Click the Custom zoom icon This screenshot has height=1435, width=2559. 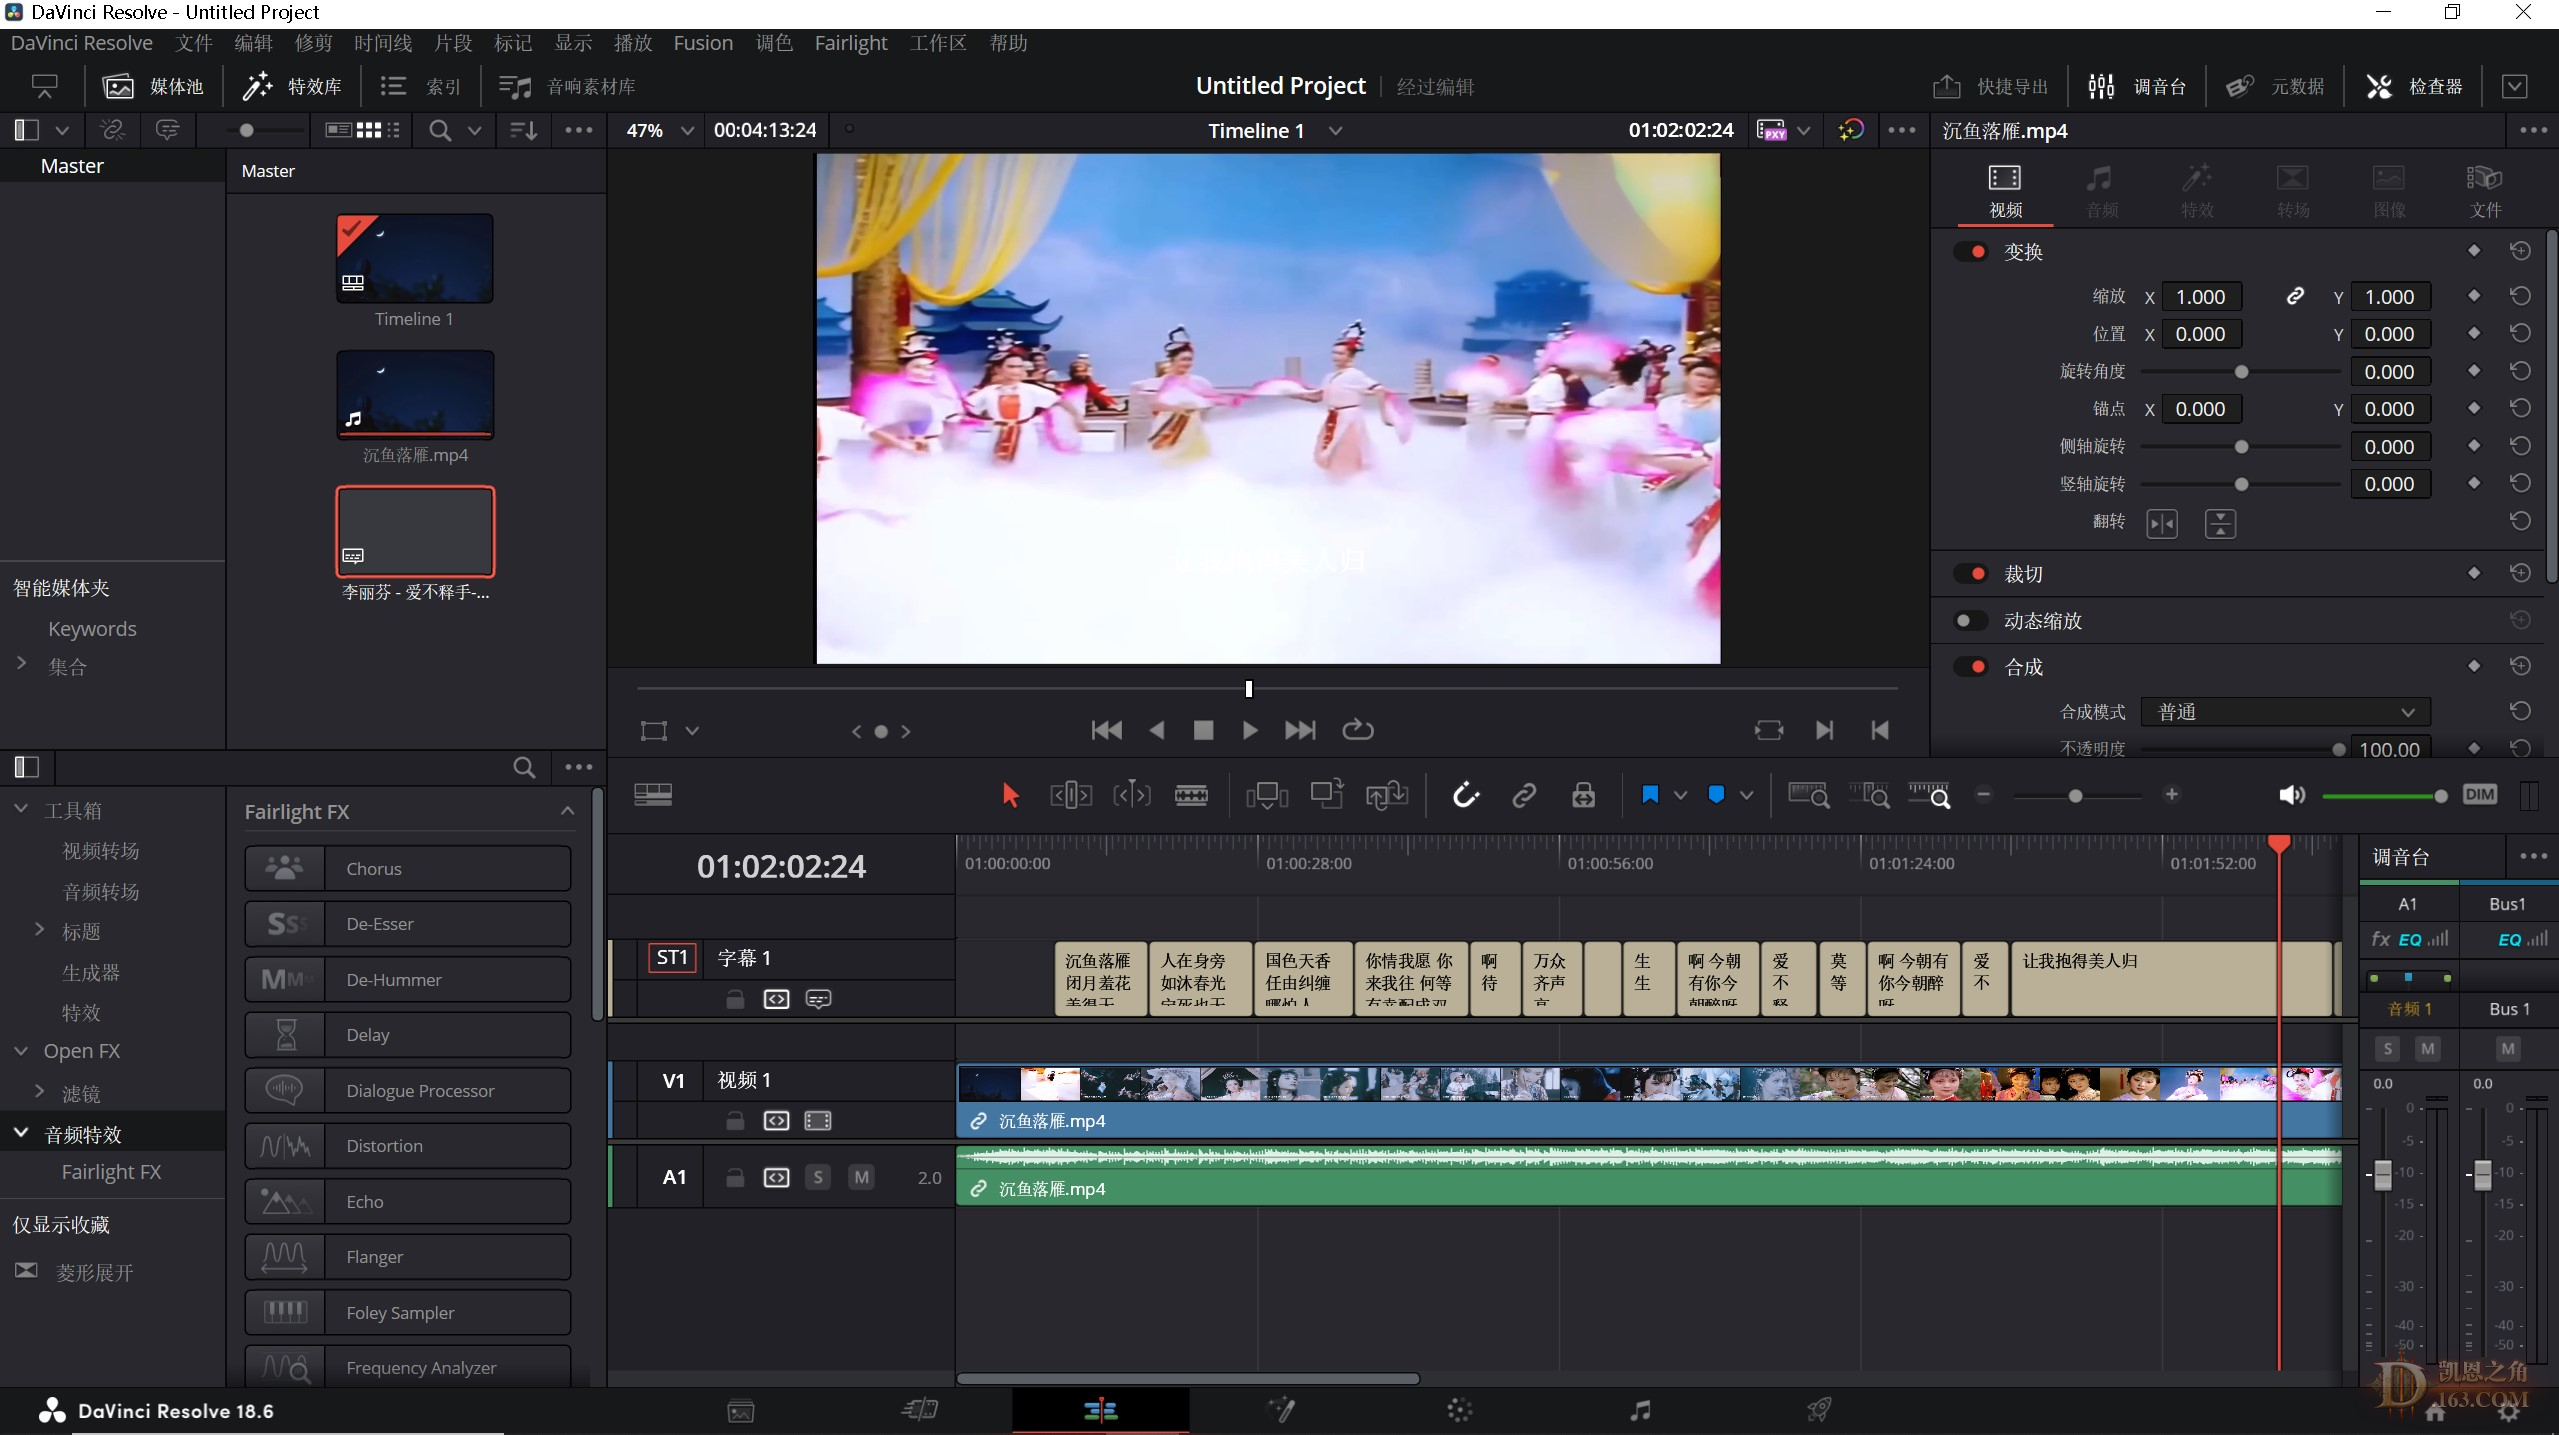(1929, 796)
